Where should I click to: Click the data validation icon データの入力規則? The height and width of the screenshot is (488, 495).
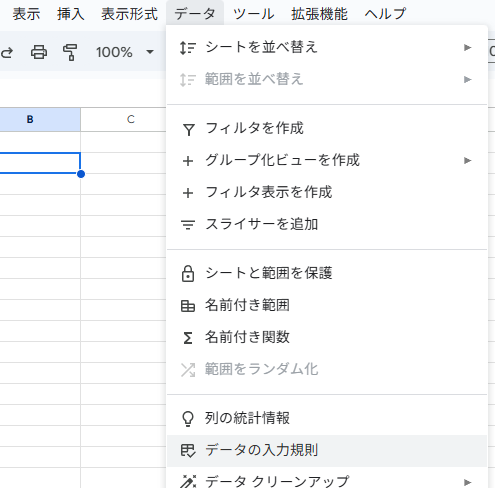coord(188,451)
